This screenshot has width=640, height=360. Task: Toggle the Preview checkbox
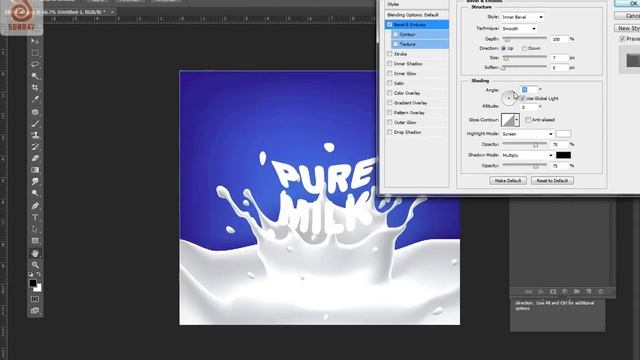pyautogui.click(x=622, y=39)
